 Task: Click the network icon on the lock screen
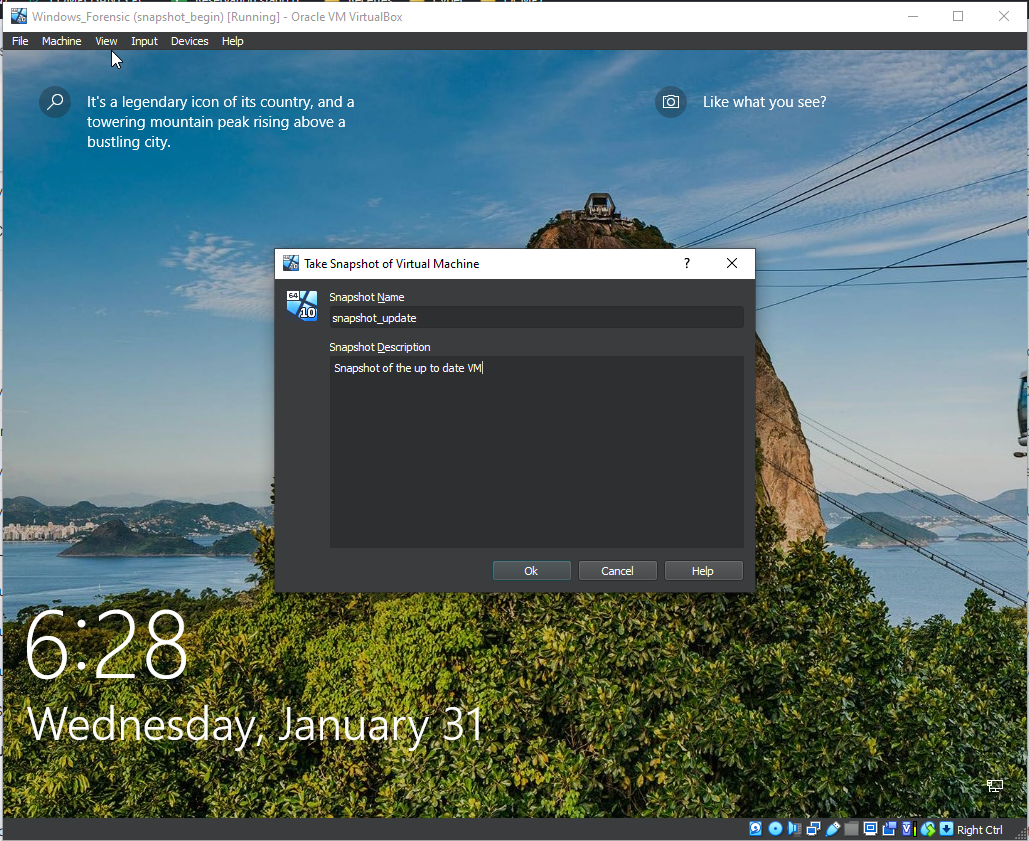point(995,786)
